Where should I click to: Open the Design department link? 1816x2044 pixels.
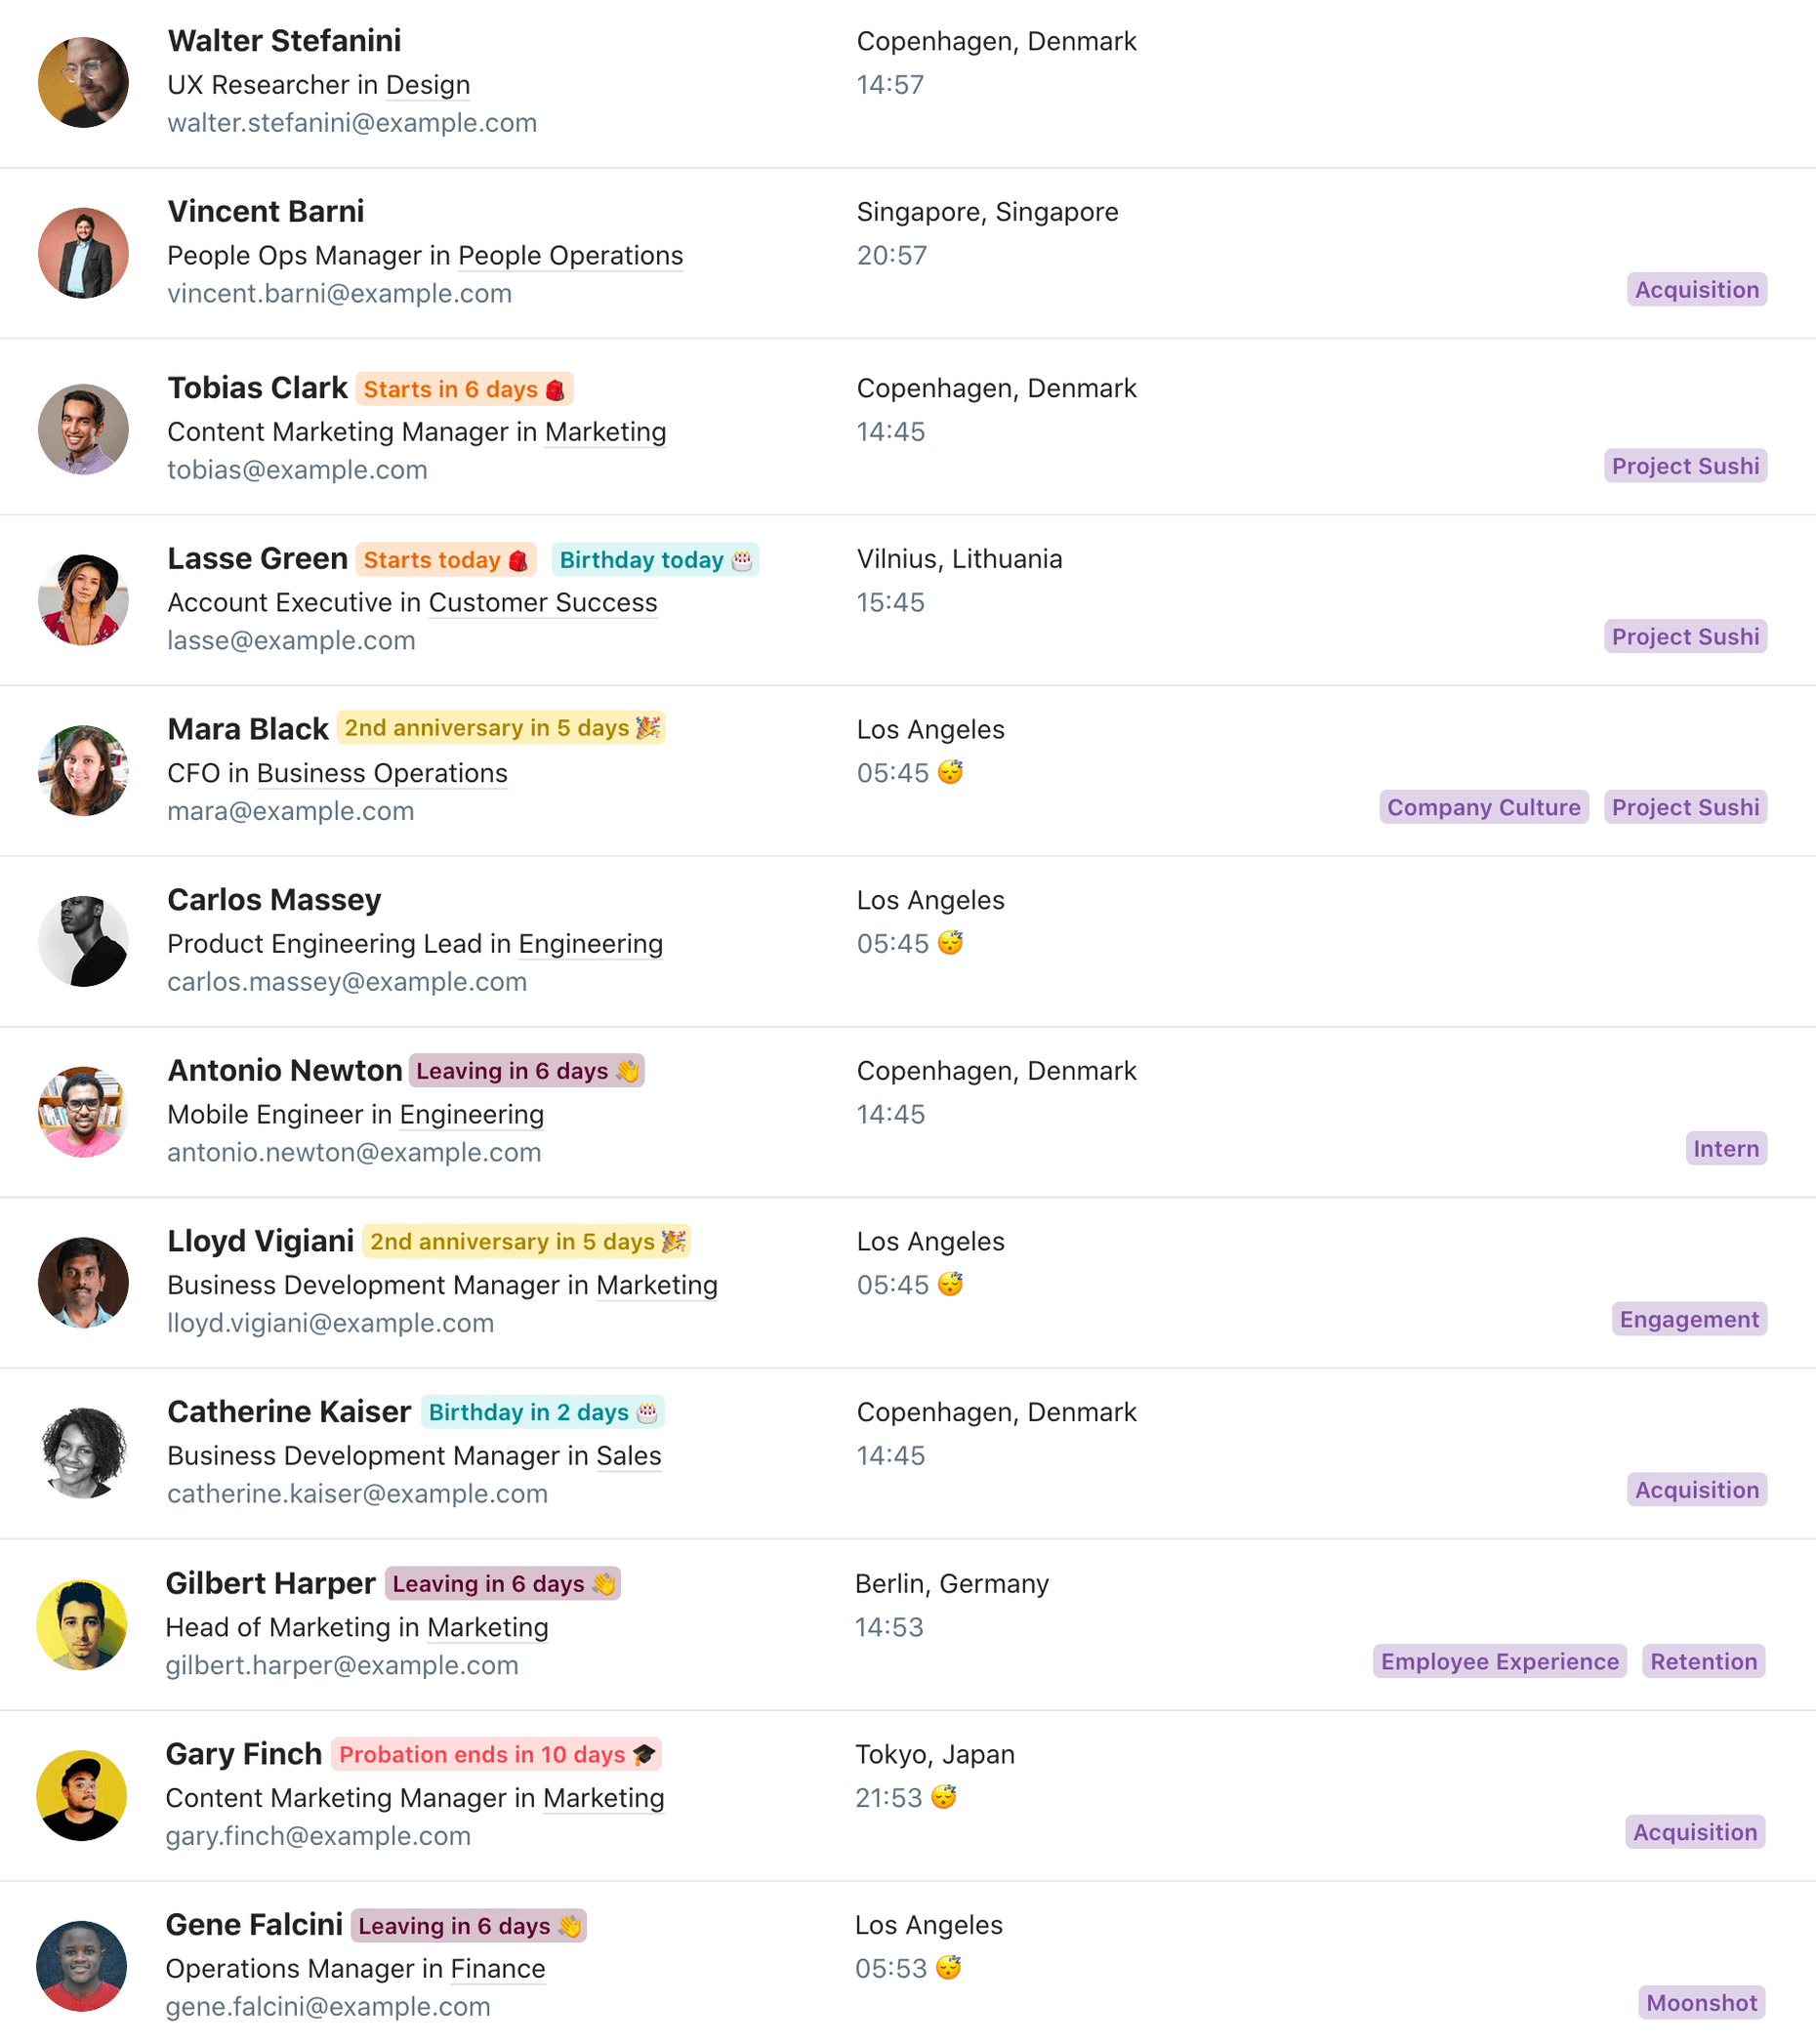[x=428, y=85]
